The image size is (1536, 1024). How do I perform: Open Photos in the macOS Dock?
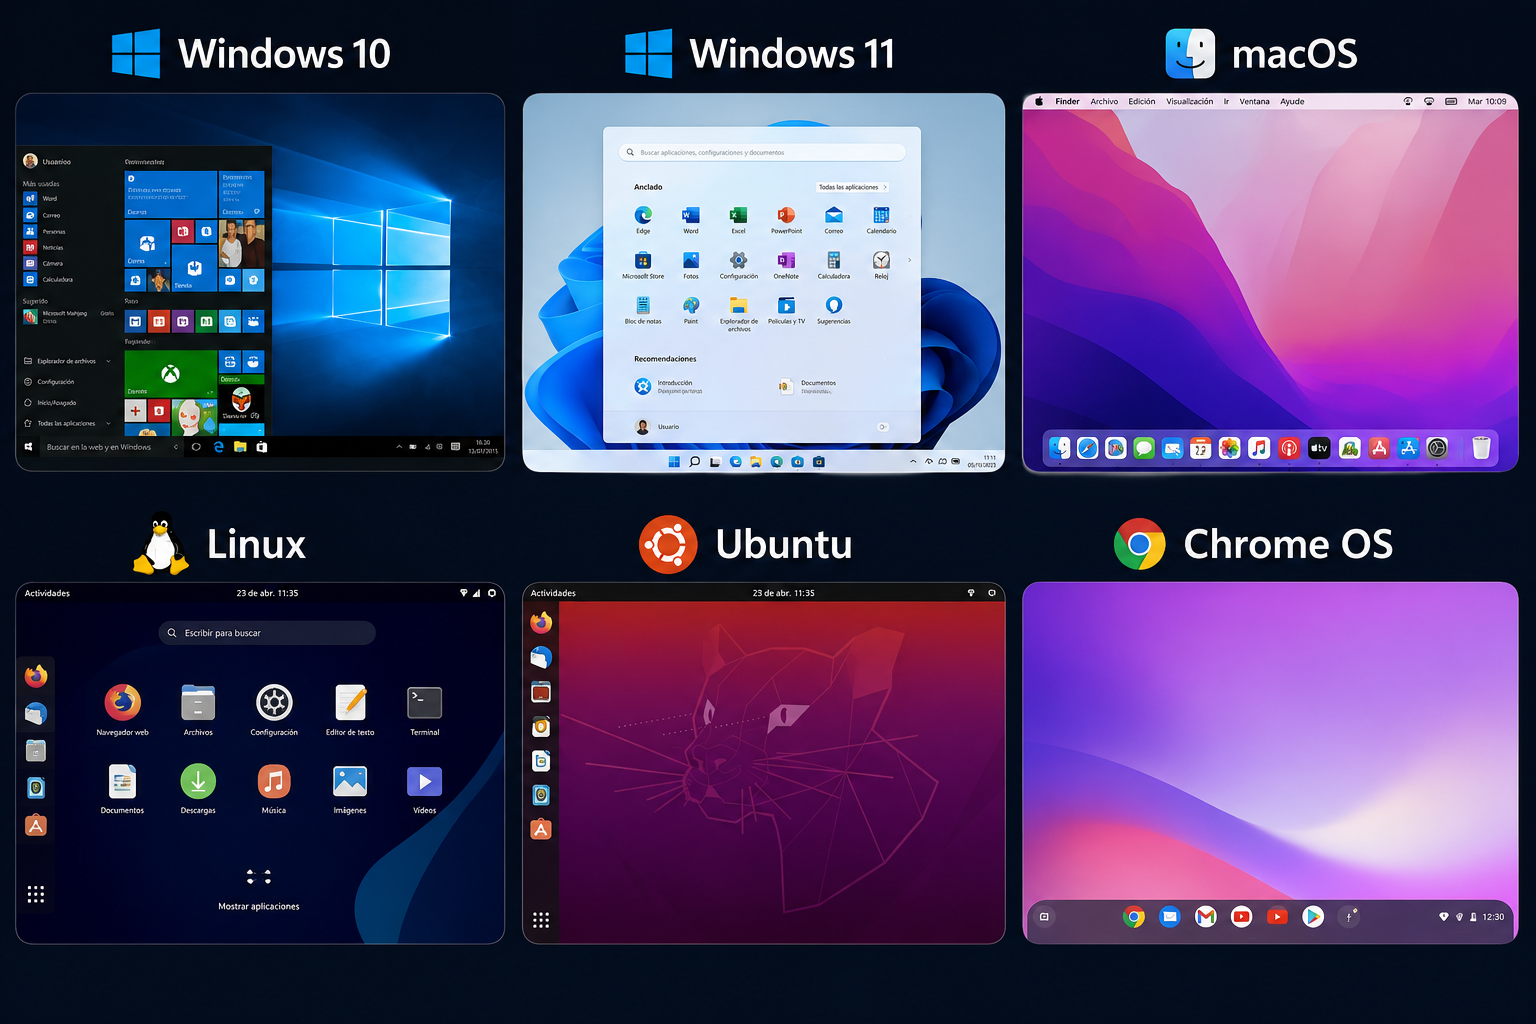pyautogui.click(x=1230, y=448)
